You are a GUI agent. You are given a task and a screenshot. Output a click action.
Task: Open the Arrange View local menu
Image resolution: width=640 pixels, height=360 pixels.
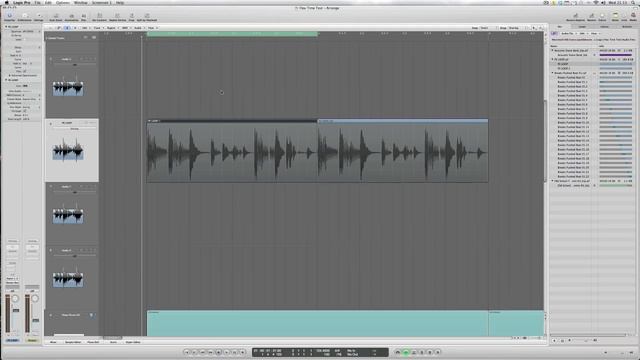pyautogui.click(x=151, y=28)
